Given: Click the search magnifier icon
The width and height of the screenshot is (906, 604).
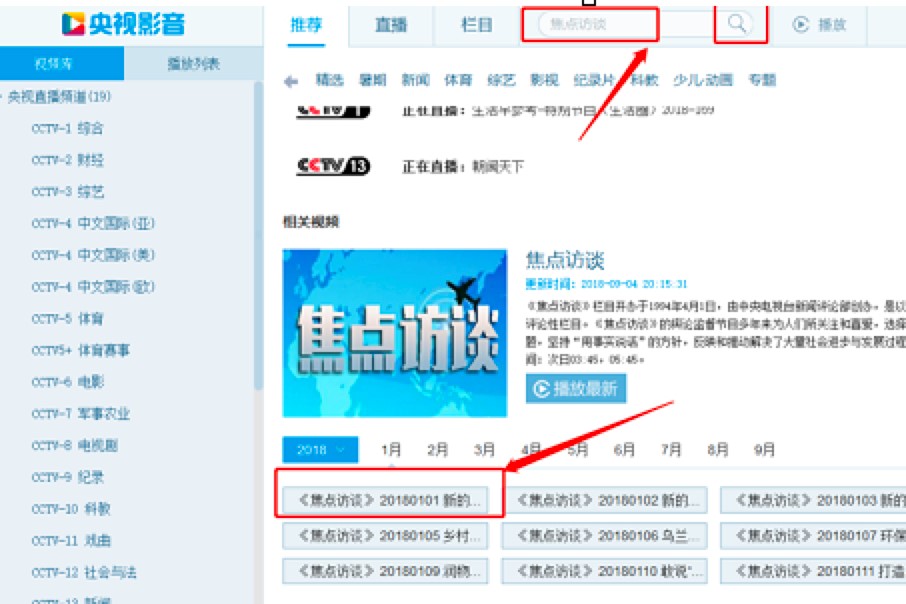Looking at the screenshot, I should point(737,24).
